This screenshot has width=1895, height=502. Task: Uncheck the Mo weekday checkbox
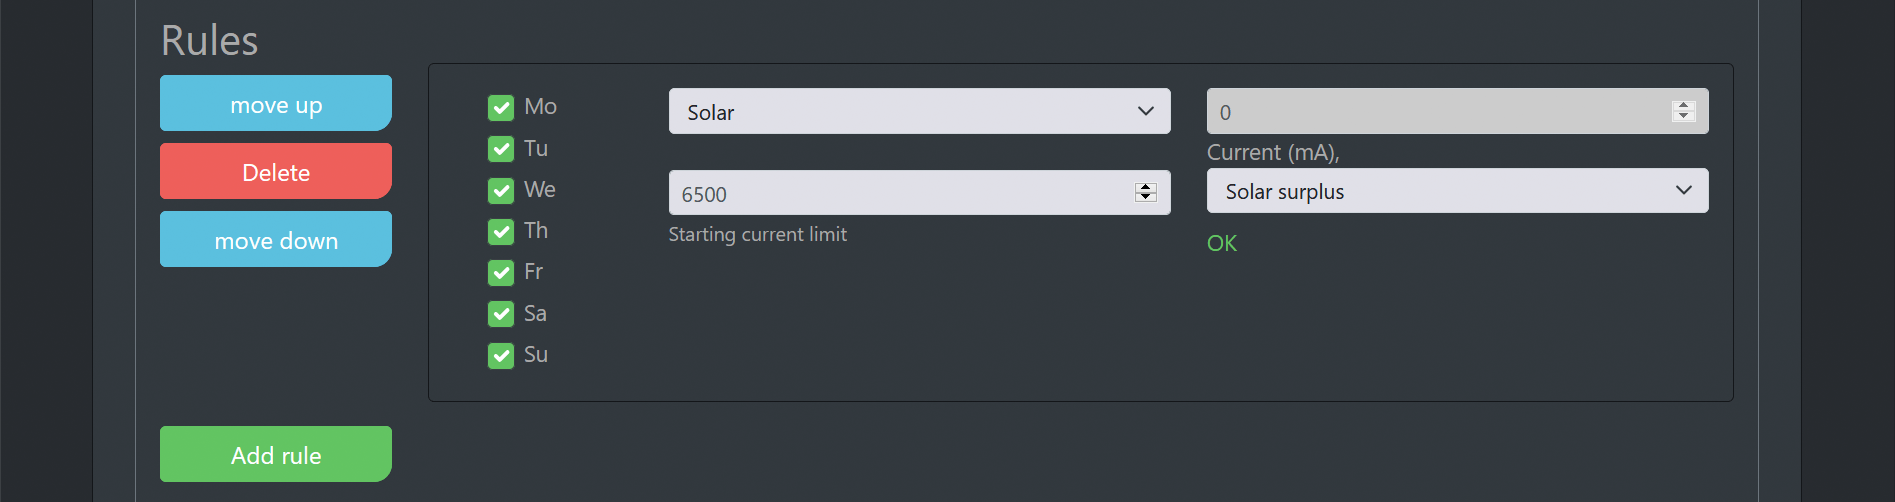(x=501, y=108)
